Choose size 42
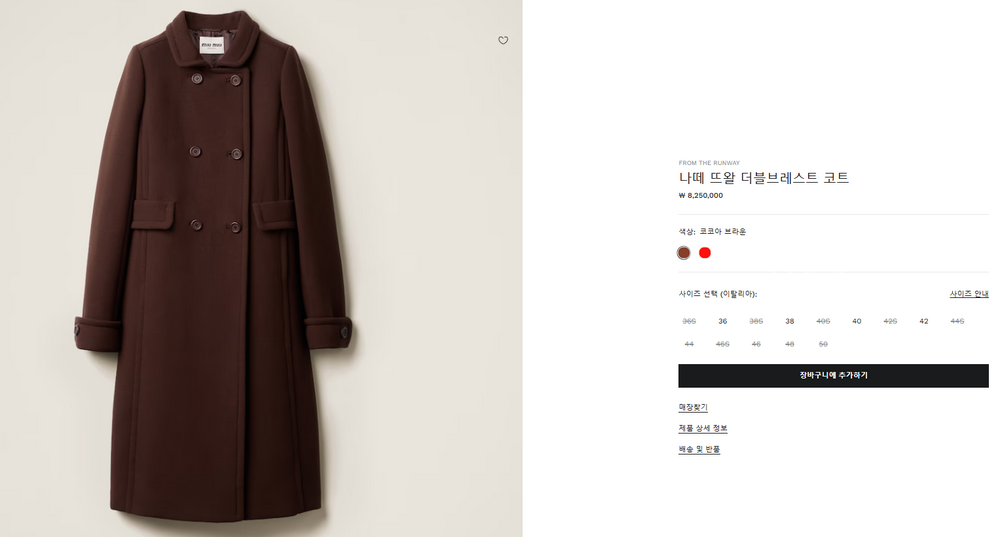This screenshot has width=1000, height=537. [924, 321]
